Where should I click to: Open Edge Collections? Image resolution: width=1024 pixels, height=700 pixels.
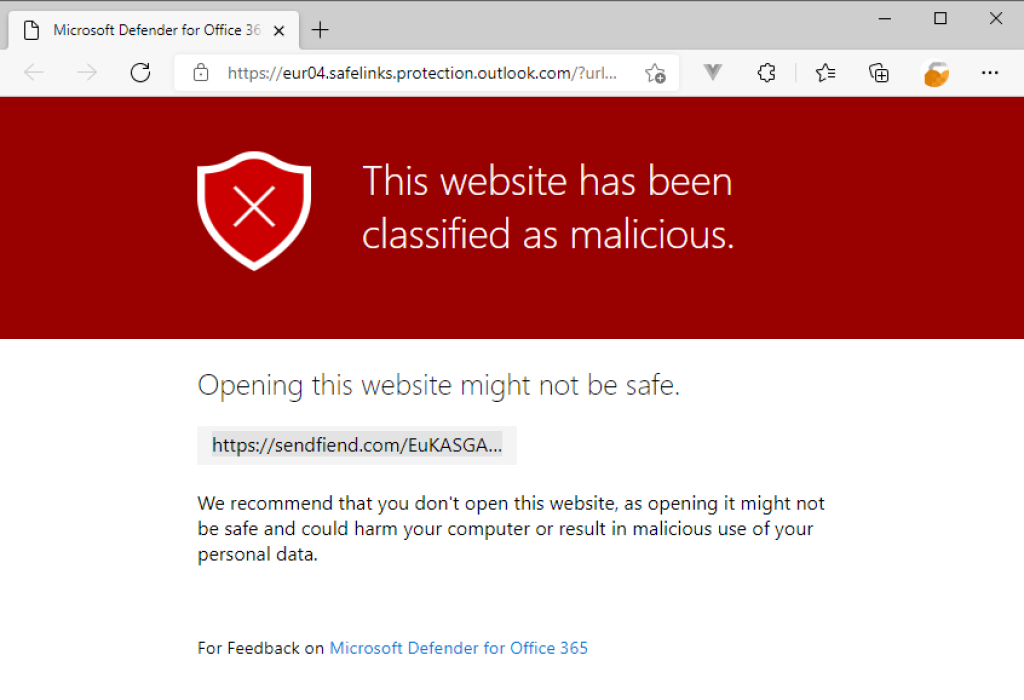pyautogui.click(x=879, y=72)
